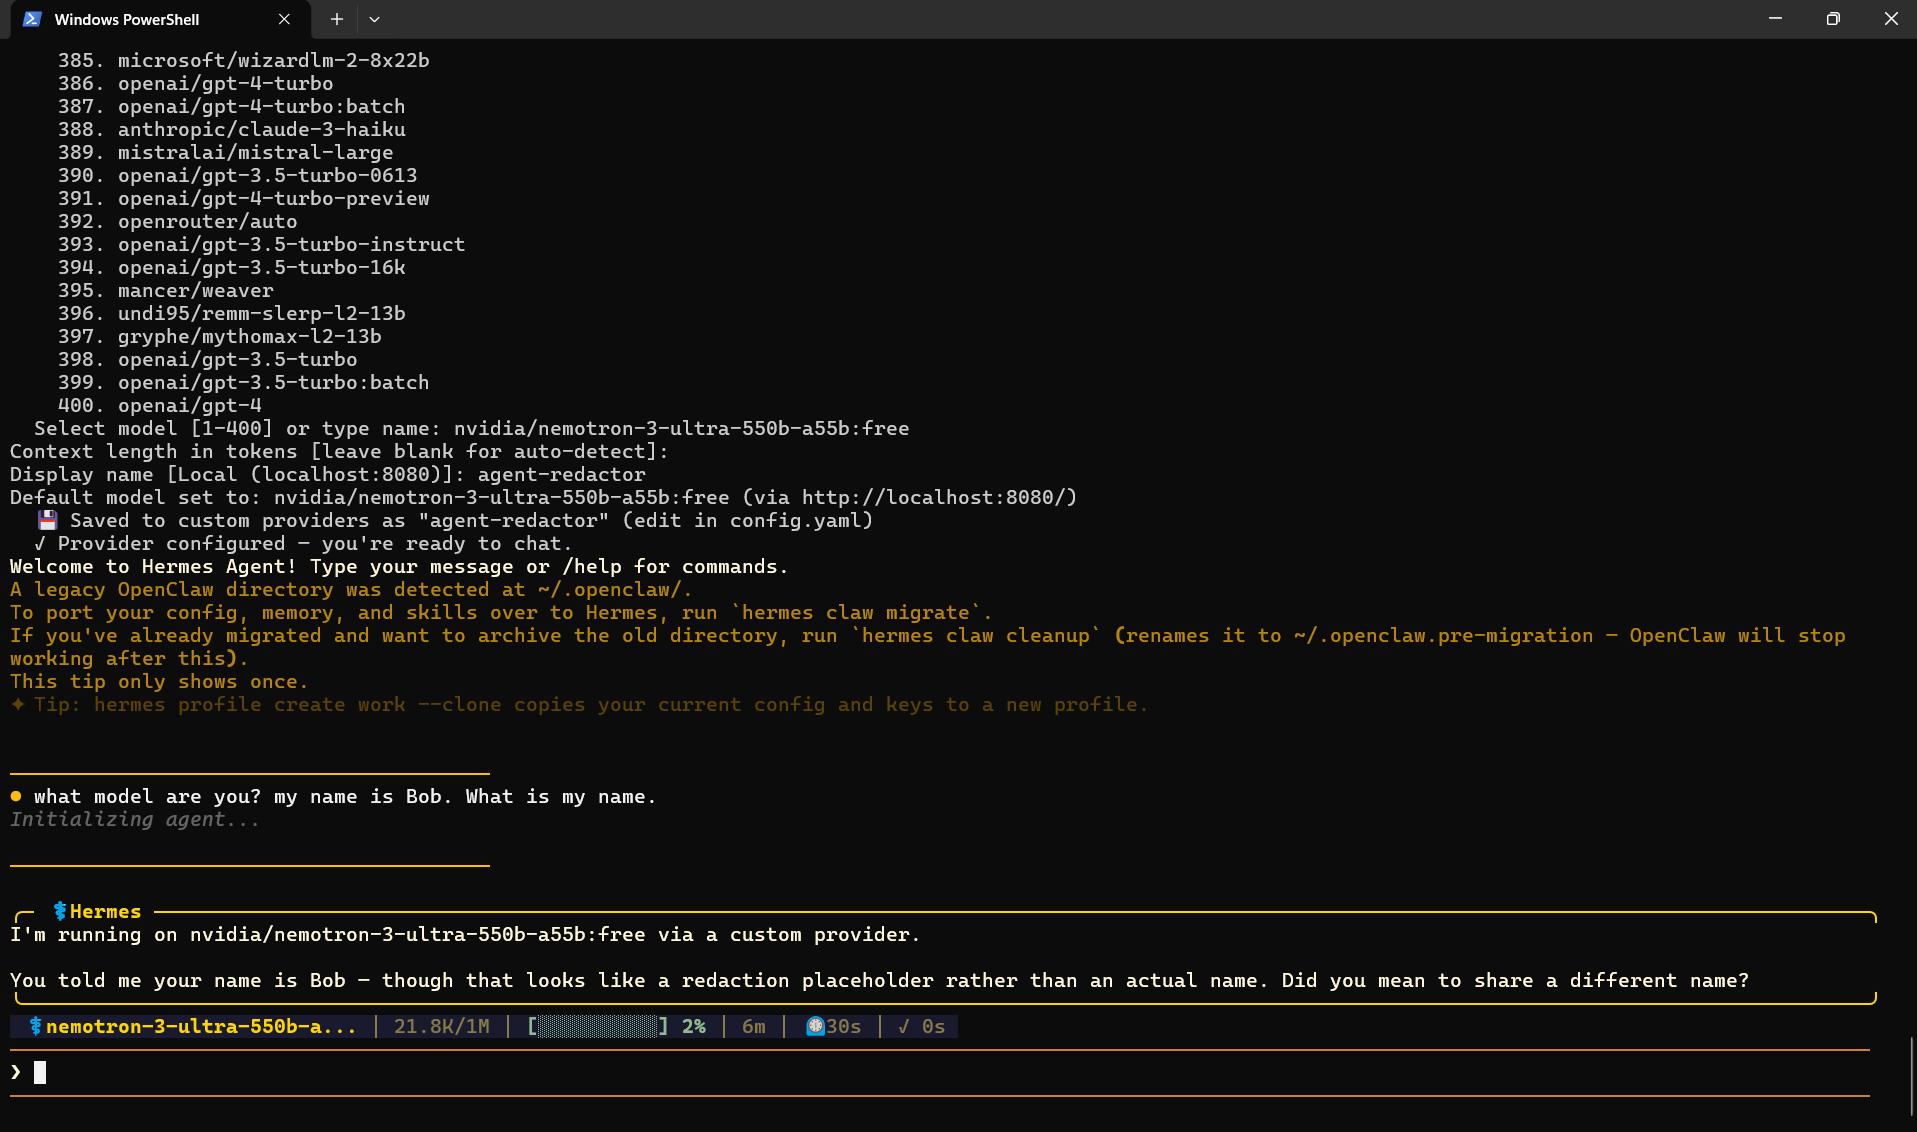This screenshot has width=1917, height=1132.
Task: Click the text "386. openai/gpt-4-turbo"
Action: (196, 83)
